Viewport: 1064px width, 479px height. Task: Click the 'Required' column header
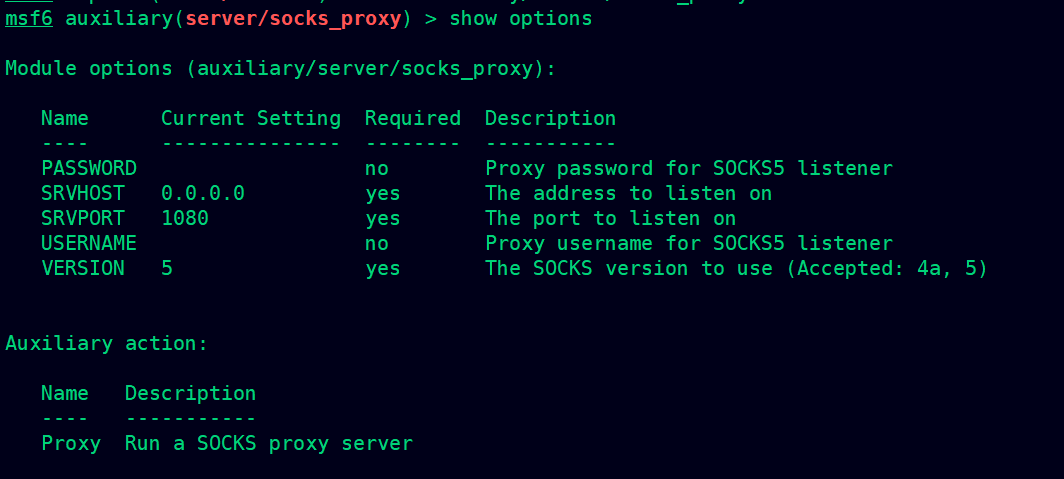pyautogui.click(x=413, y=119)
